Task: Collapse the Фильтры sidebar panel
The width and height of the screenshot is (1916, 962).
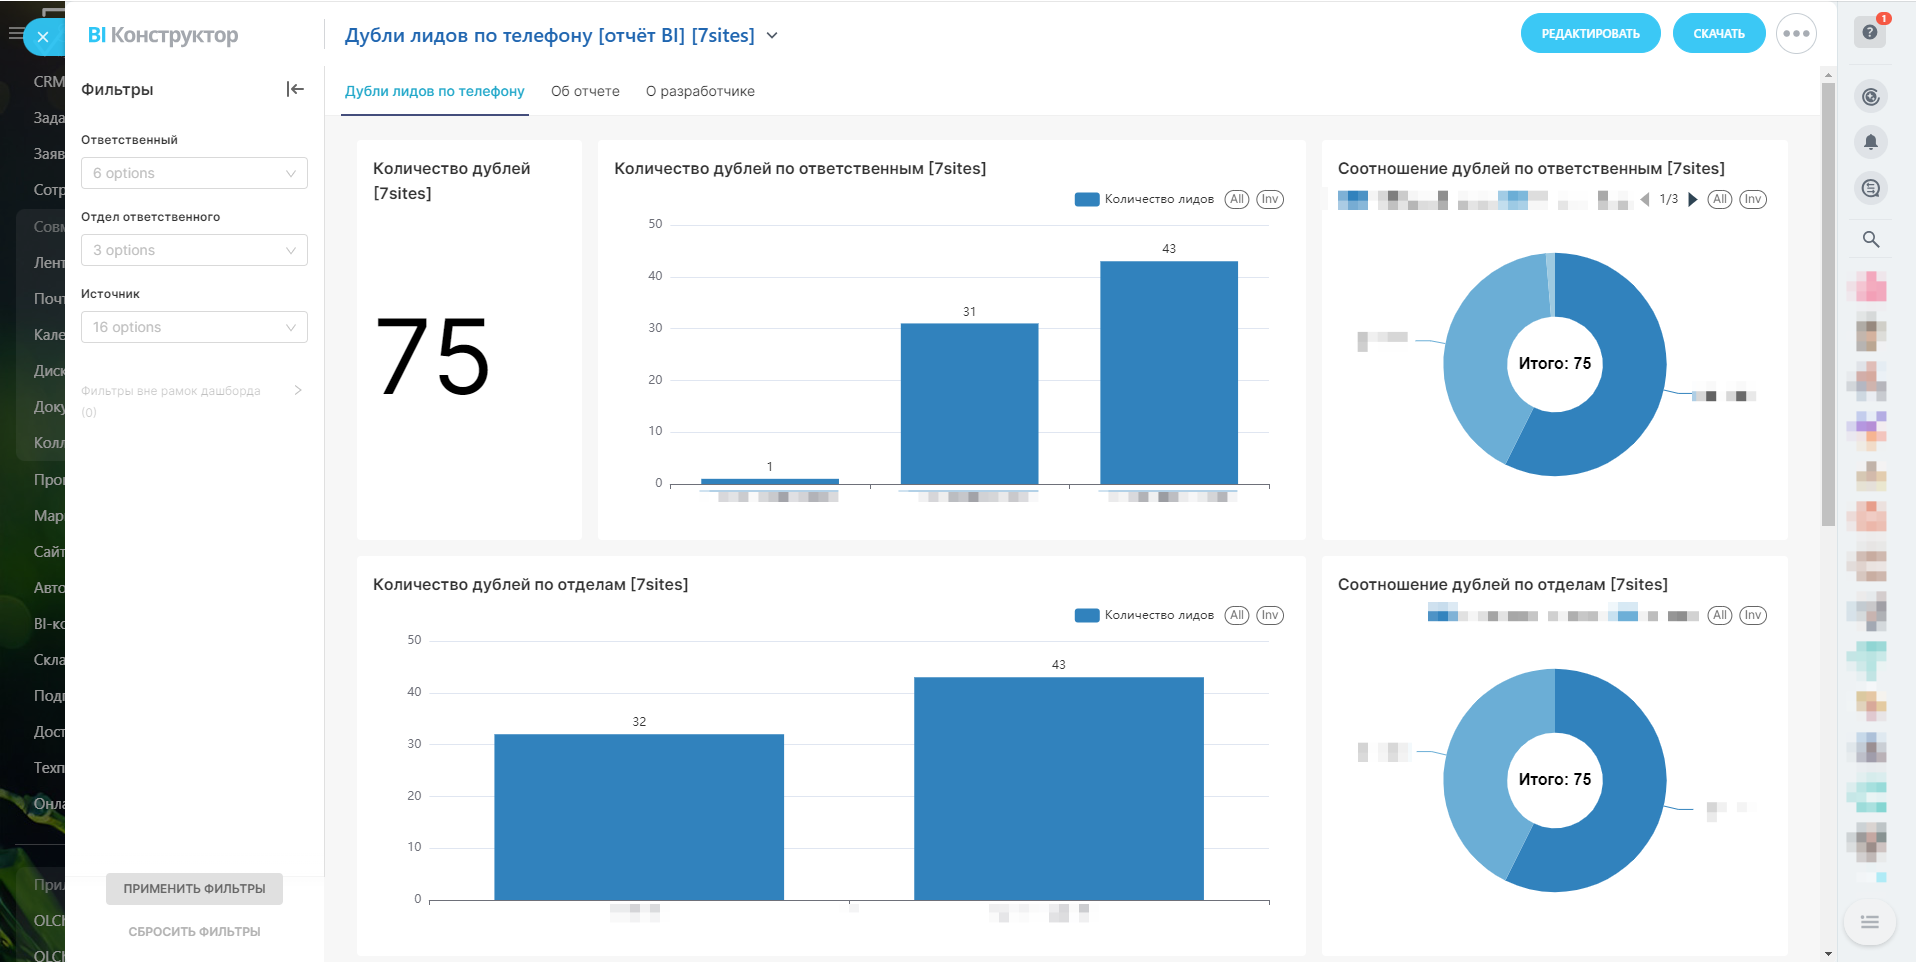Action: click(x=295, y=89)
